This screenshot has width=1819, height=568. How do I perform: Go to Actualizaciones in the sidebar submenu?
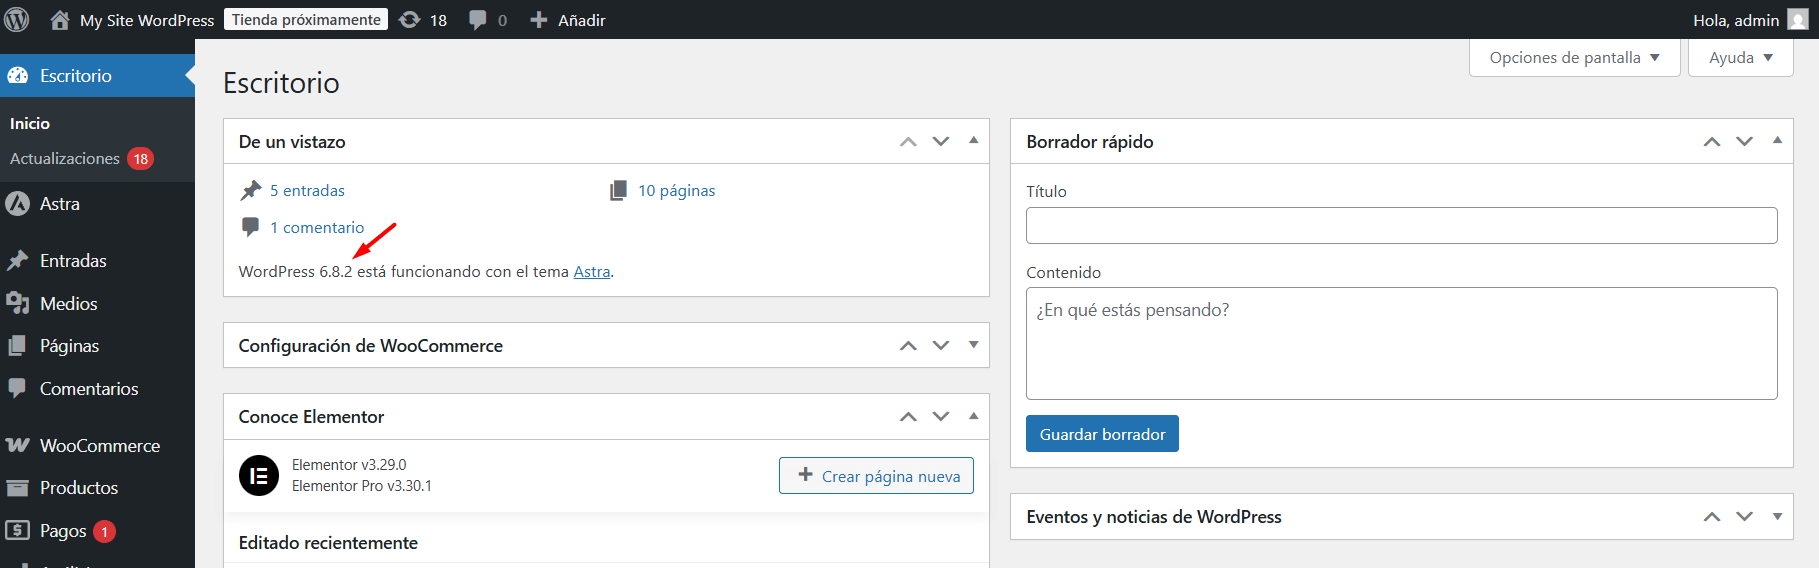pos(65,159)
